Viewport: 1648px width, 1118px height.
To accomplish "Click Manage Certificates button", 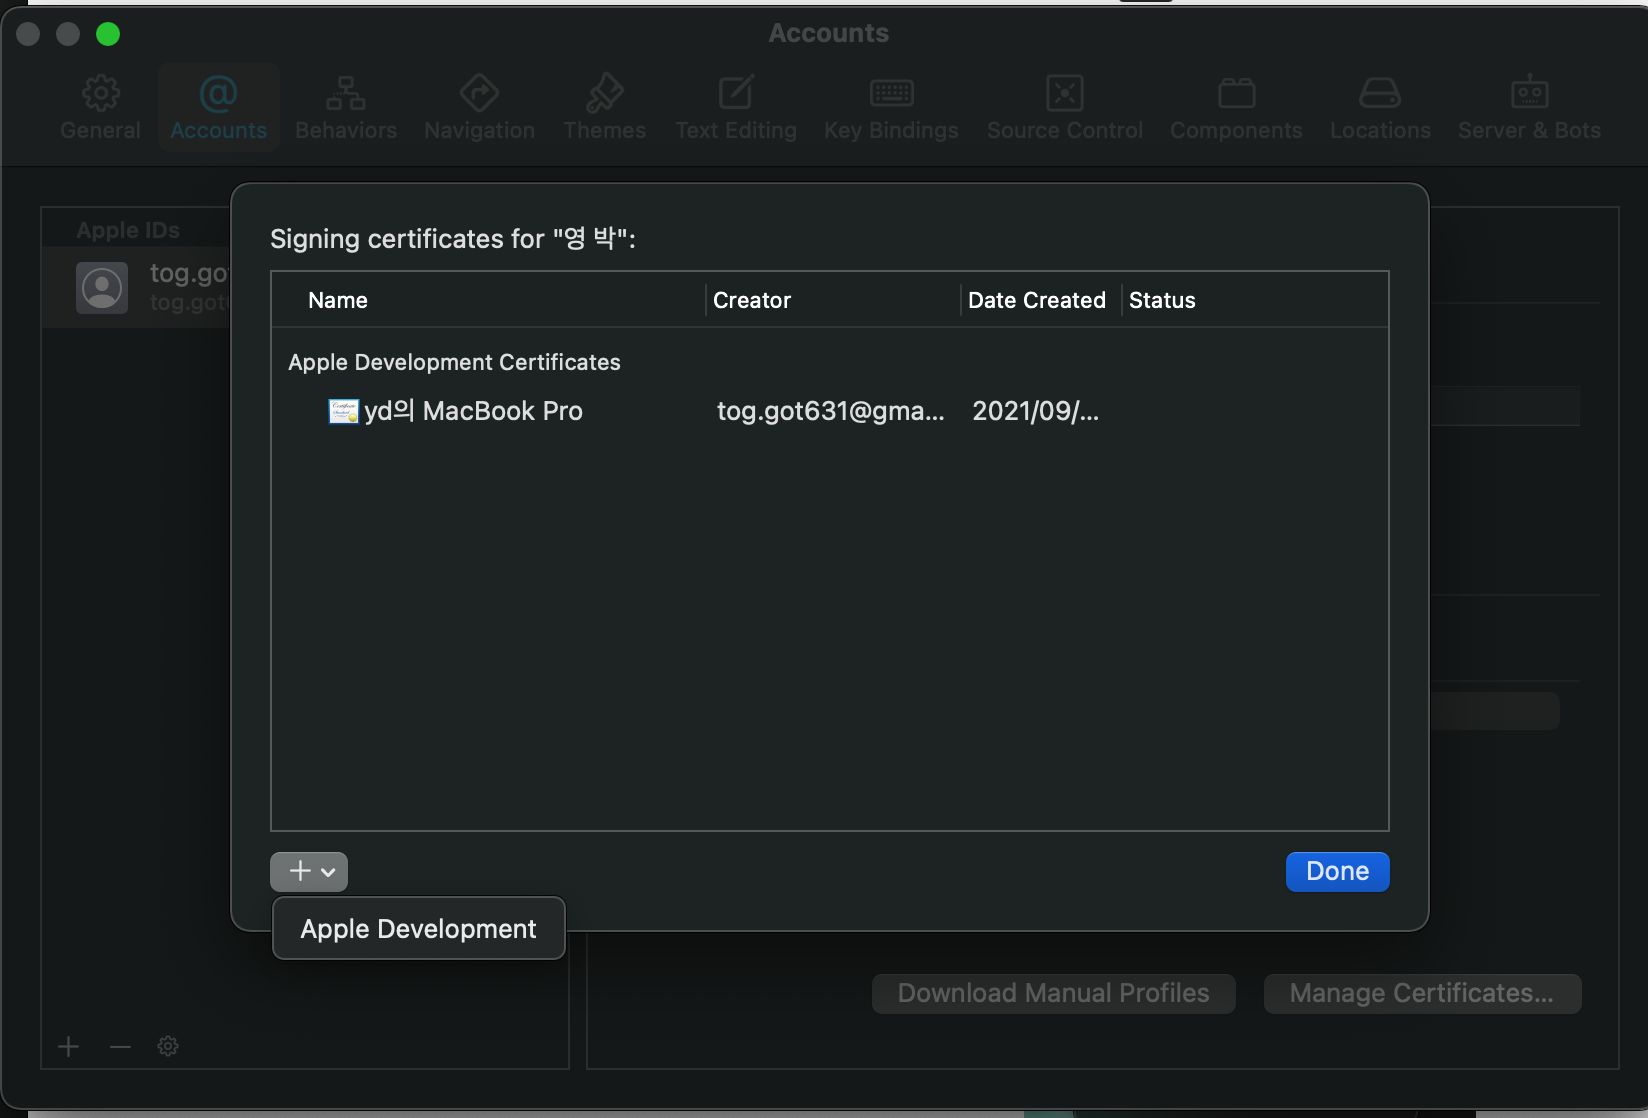I will (1422, 993).
